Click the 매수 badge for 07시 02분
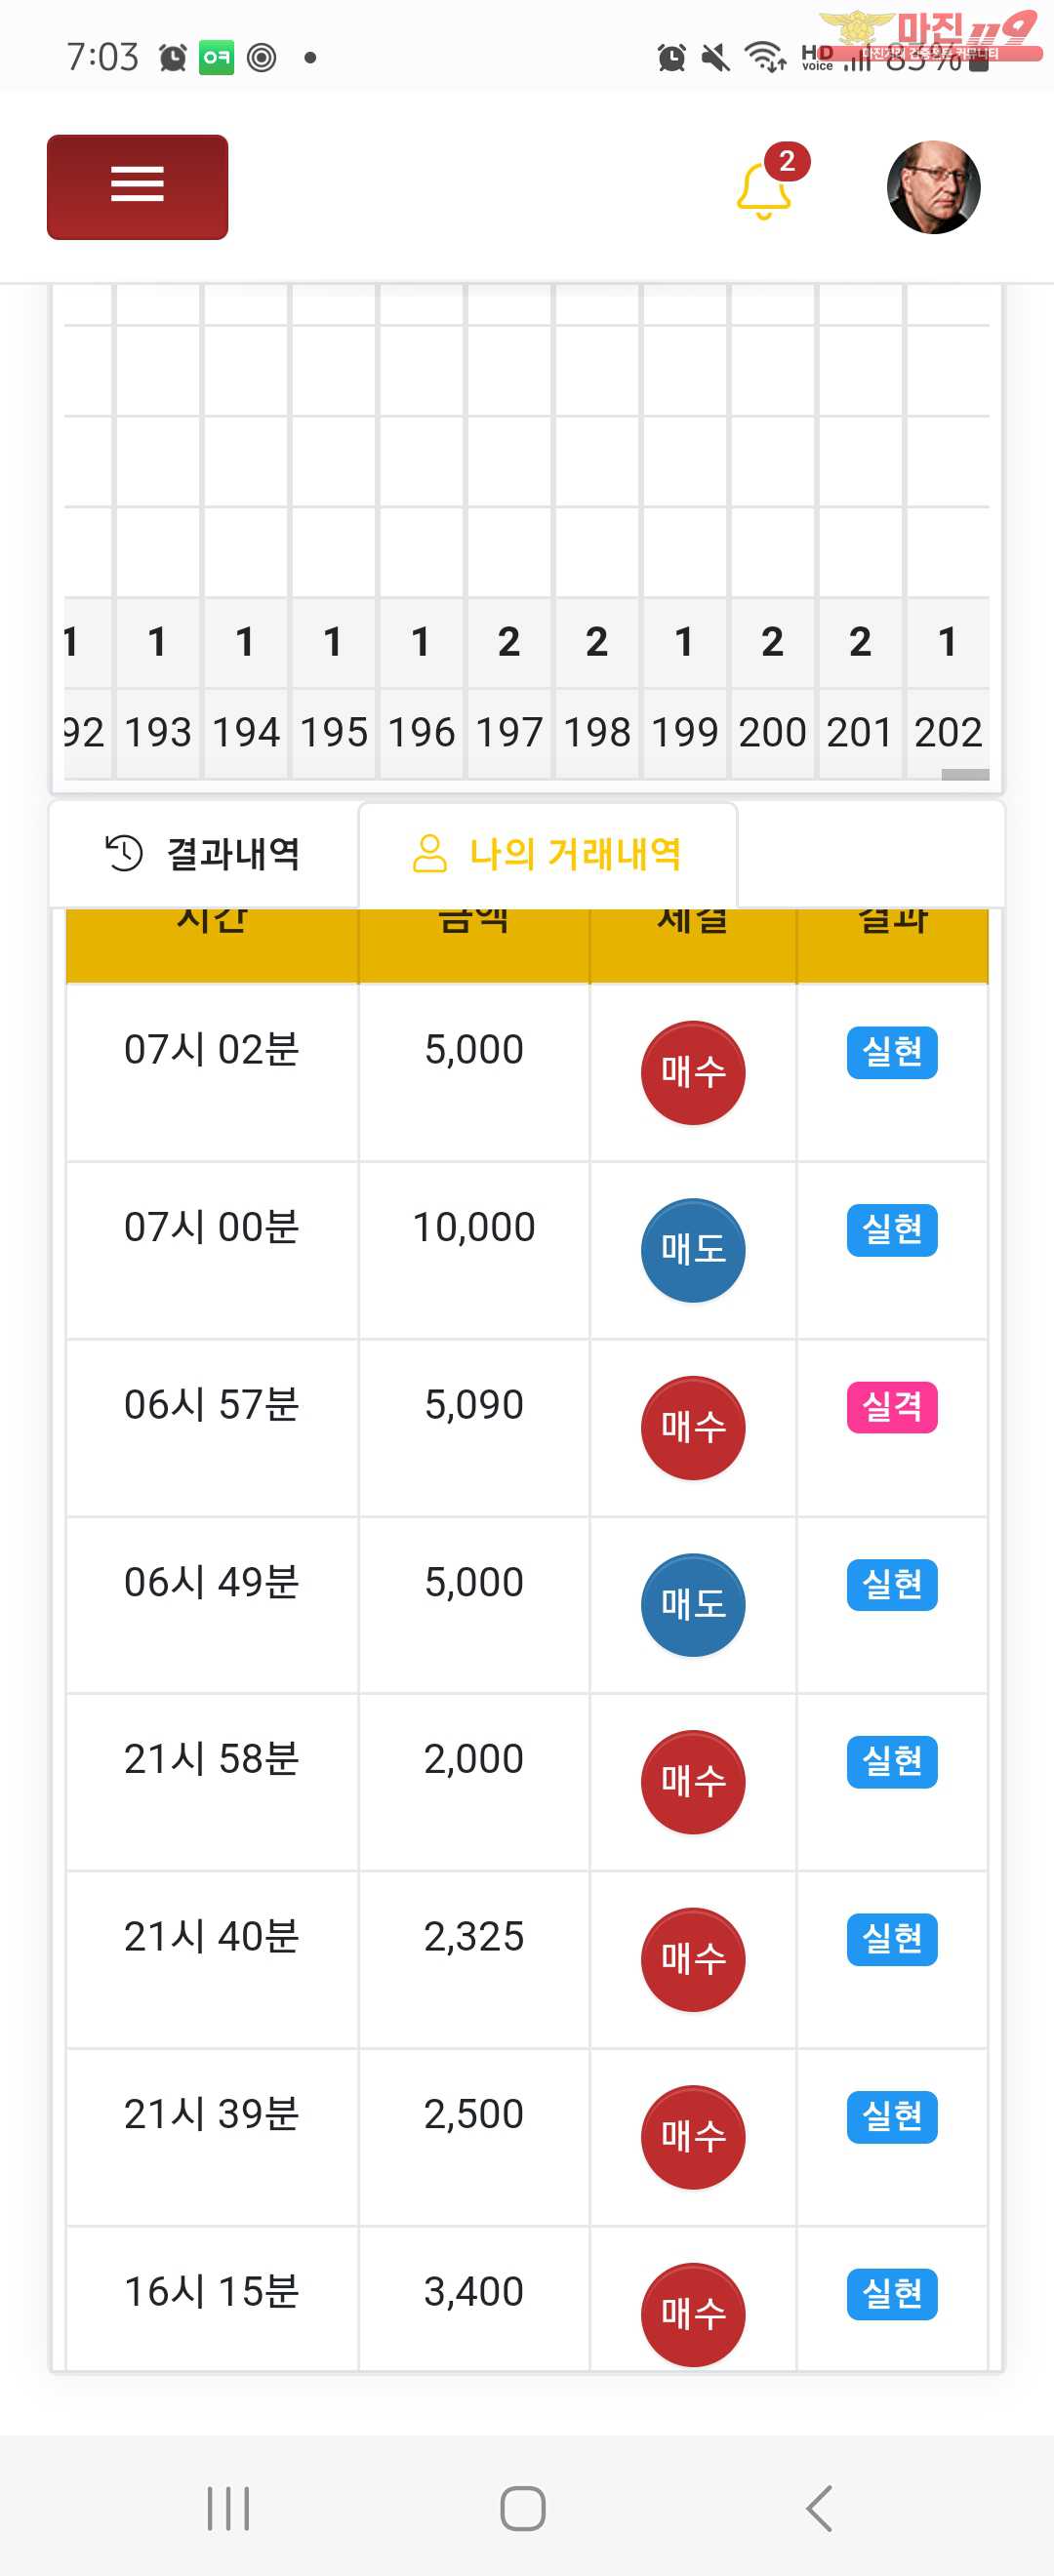 tap(693, 1072)
